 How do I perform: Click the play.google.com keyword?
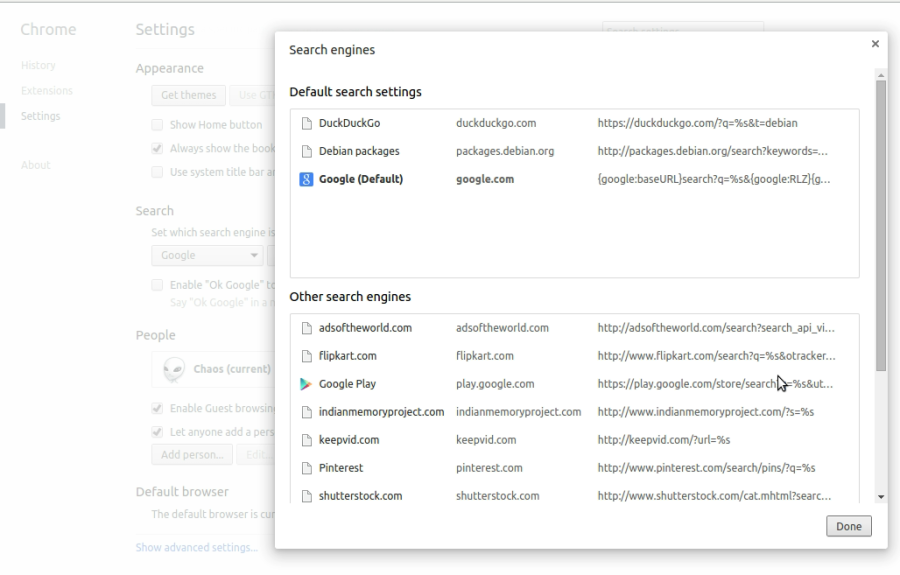pyautogui.click(x=495, y=384)
